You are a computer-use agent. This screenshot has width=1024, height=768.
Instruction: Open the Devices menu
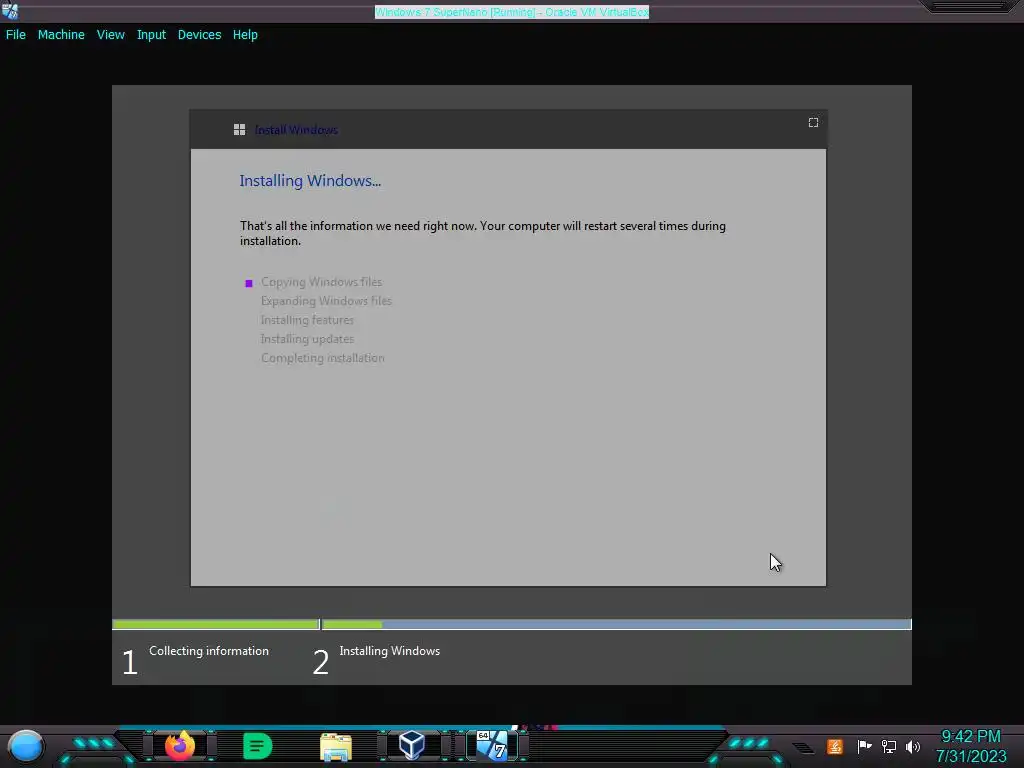[x=199, y=35]
